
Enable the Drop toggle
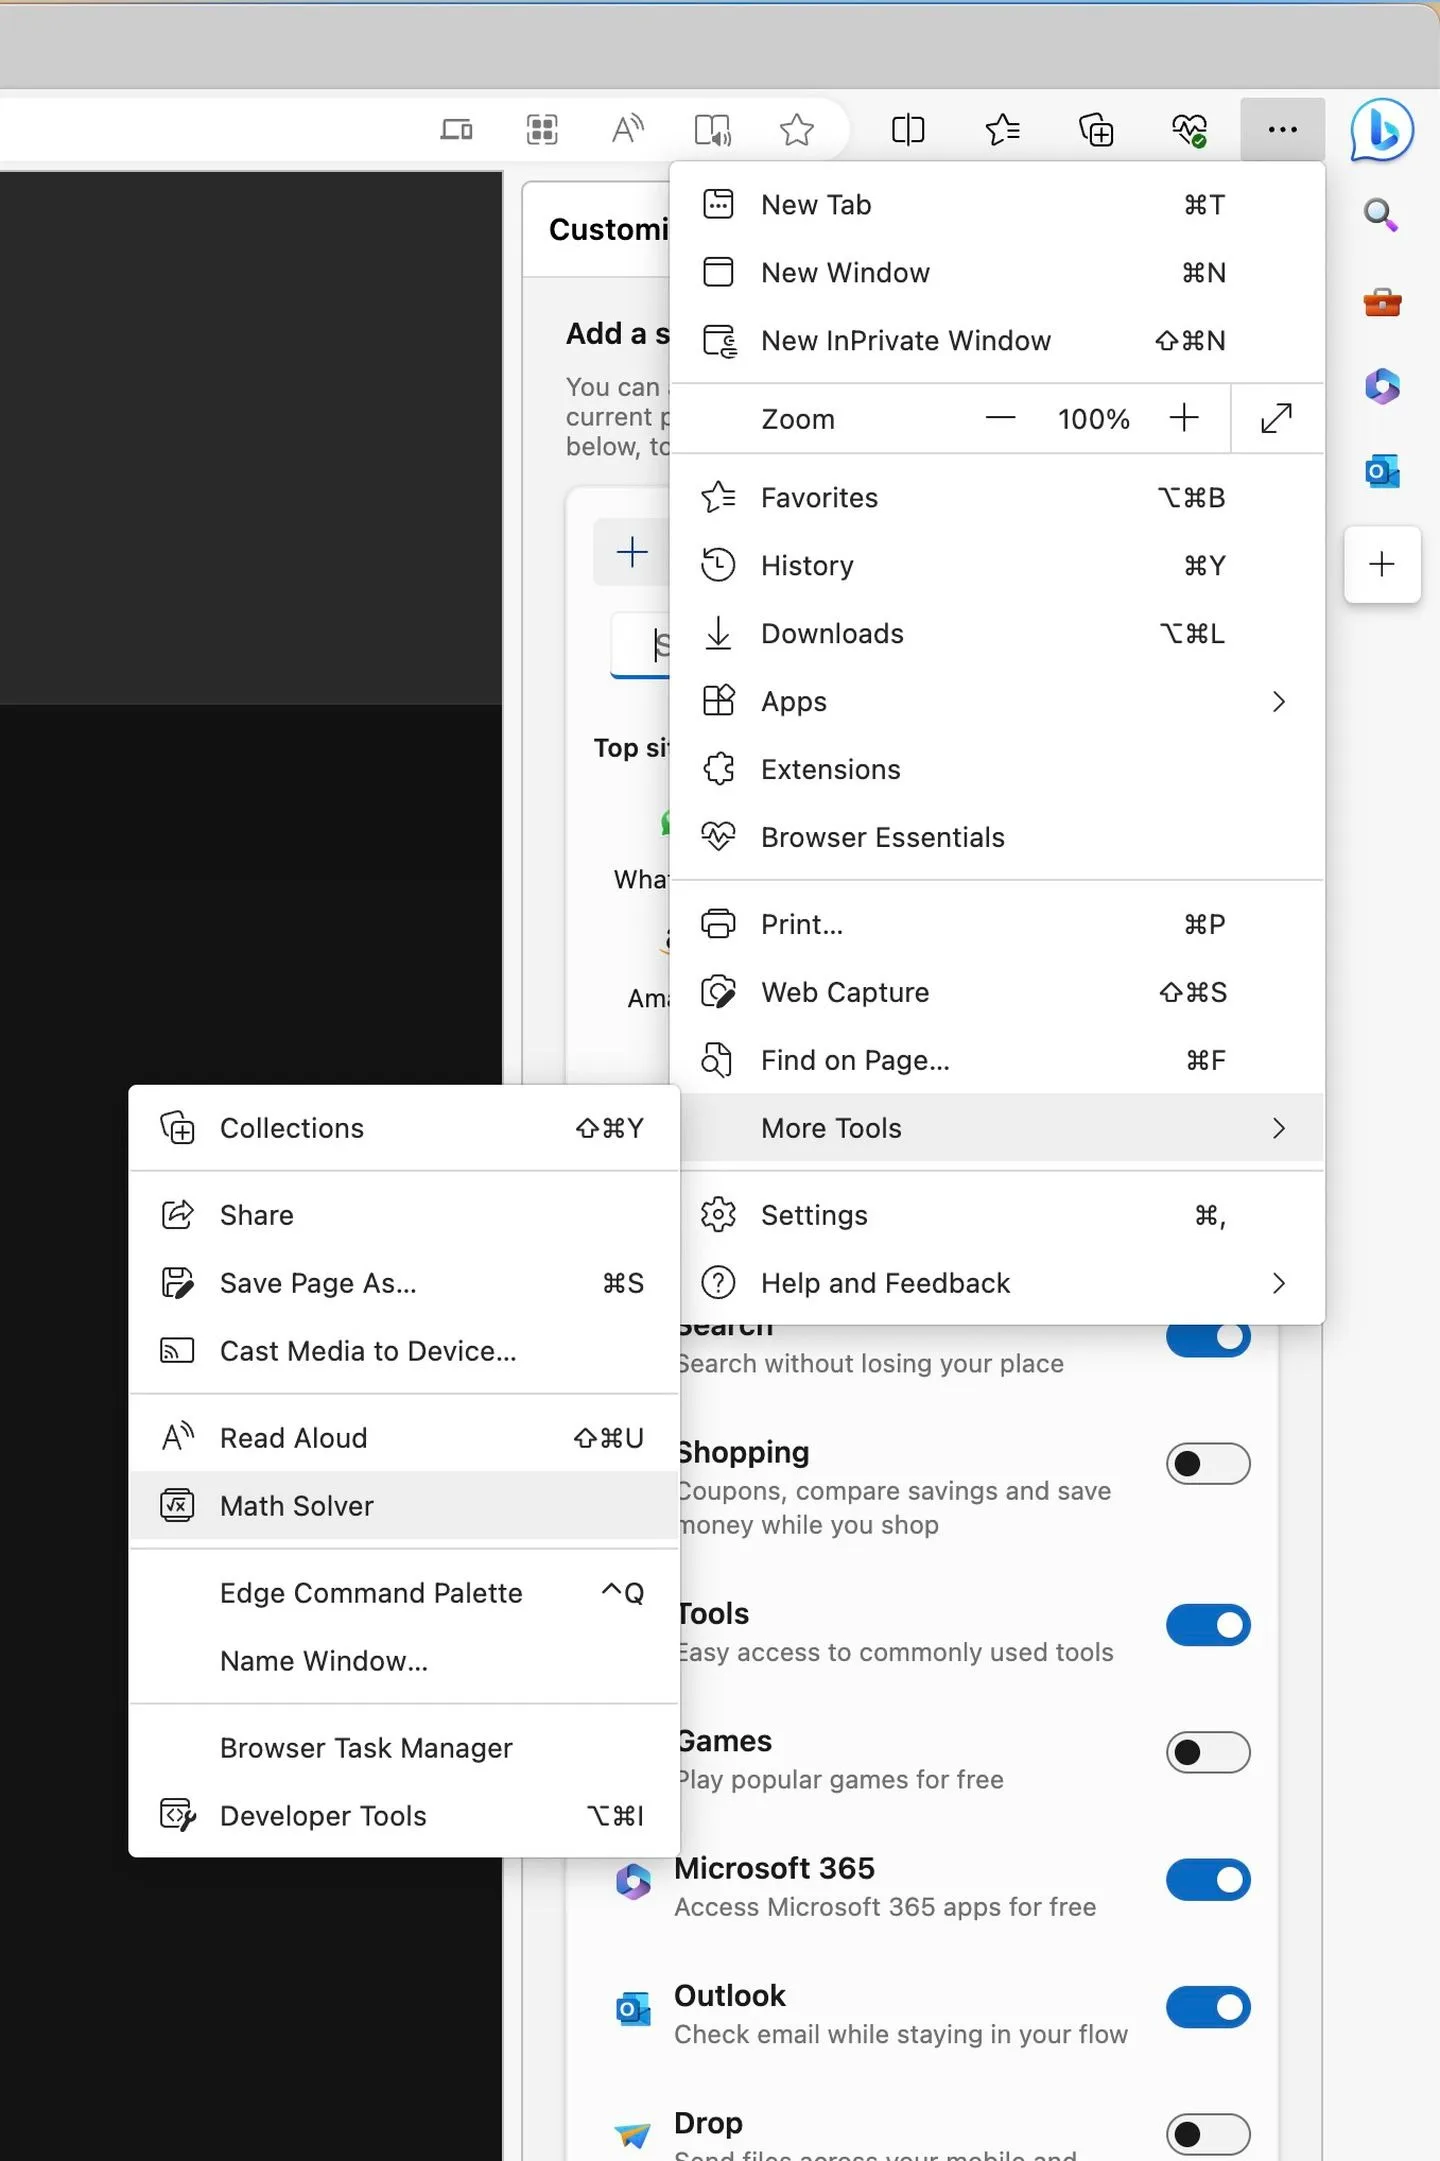click(x=1208, y=2134)
